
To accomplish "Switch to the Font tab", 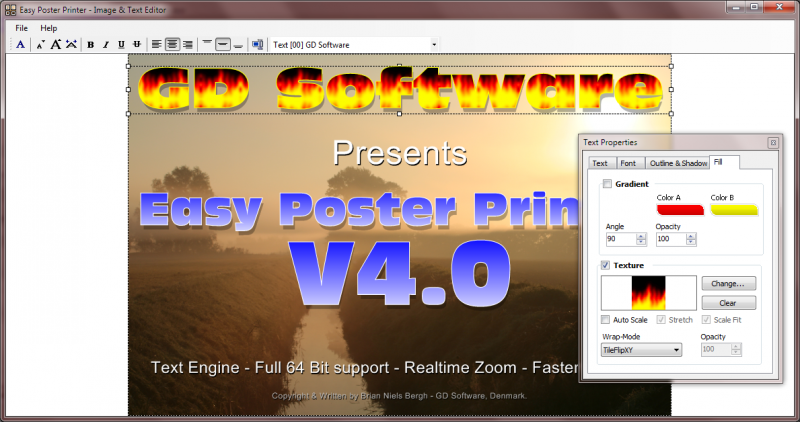I will tap(628, 163).
